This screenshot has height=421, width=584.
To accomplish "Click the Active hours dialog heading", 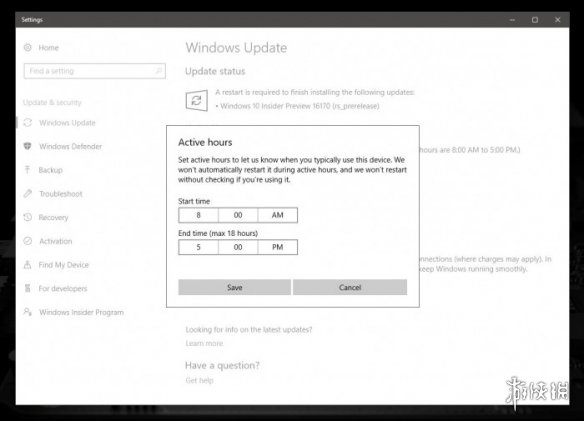I will [205, 142].
